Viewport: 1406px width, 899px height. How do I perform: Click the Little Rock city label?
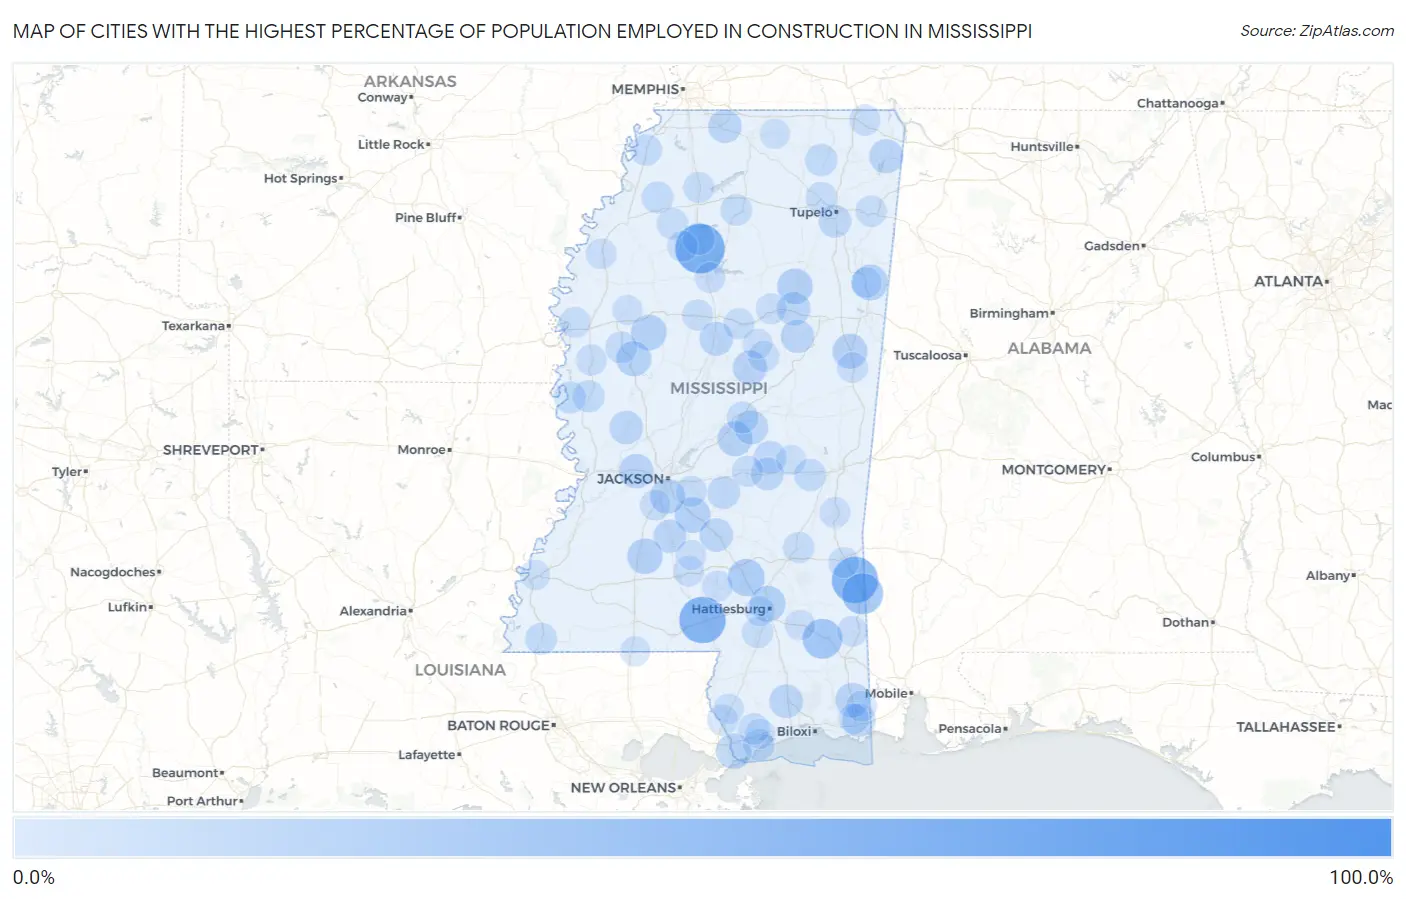pos(391,144)
